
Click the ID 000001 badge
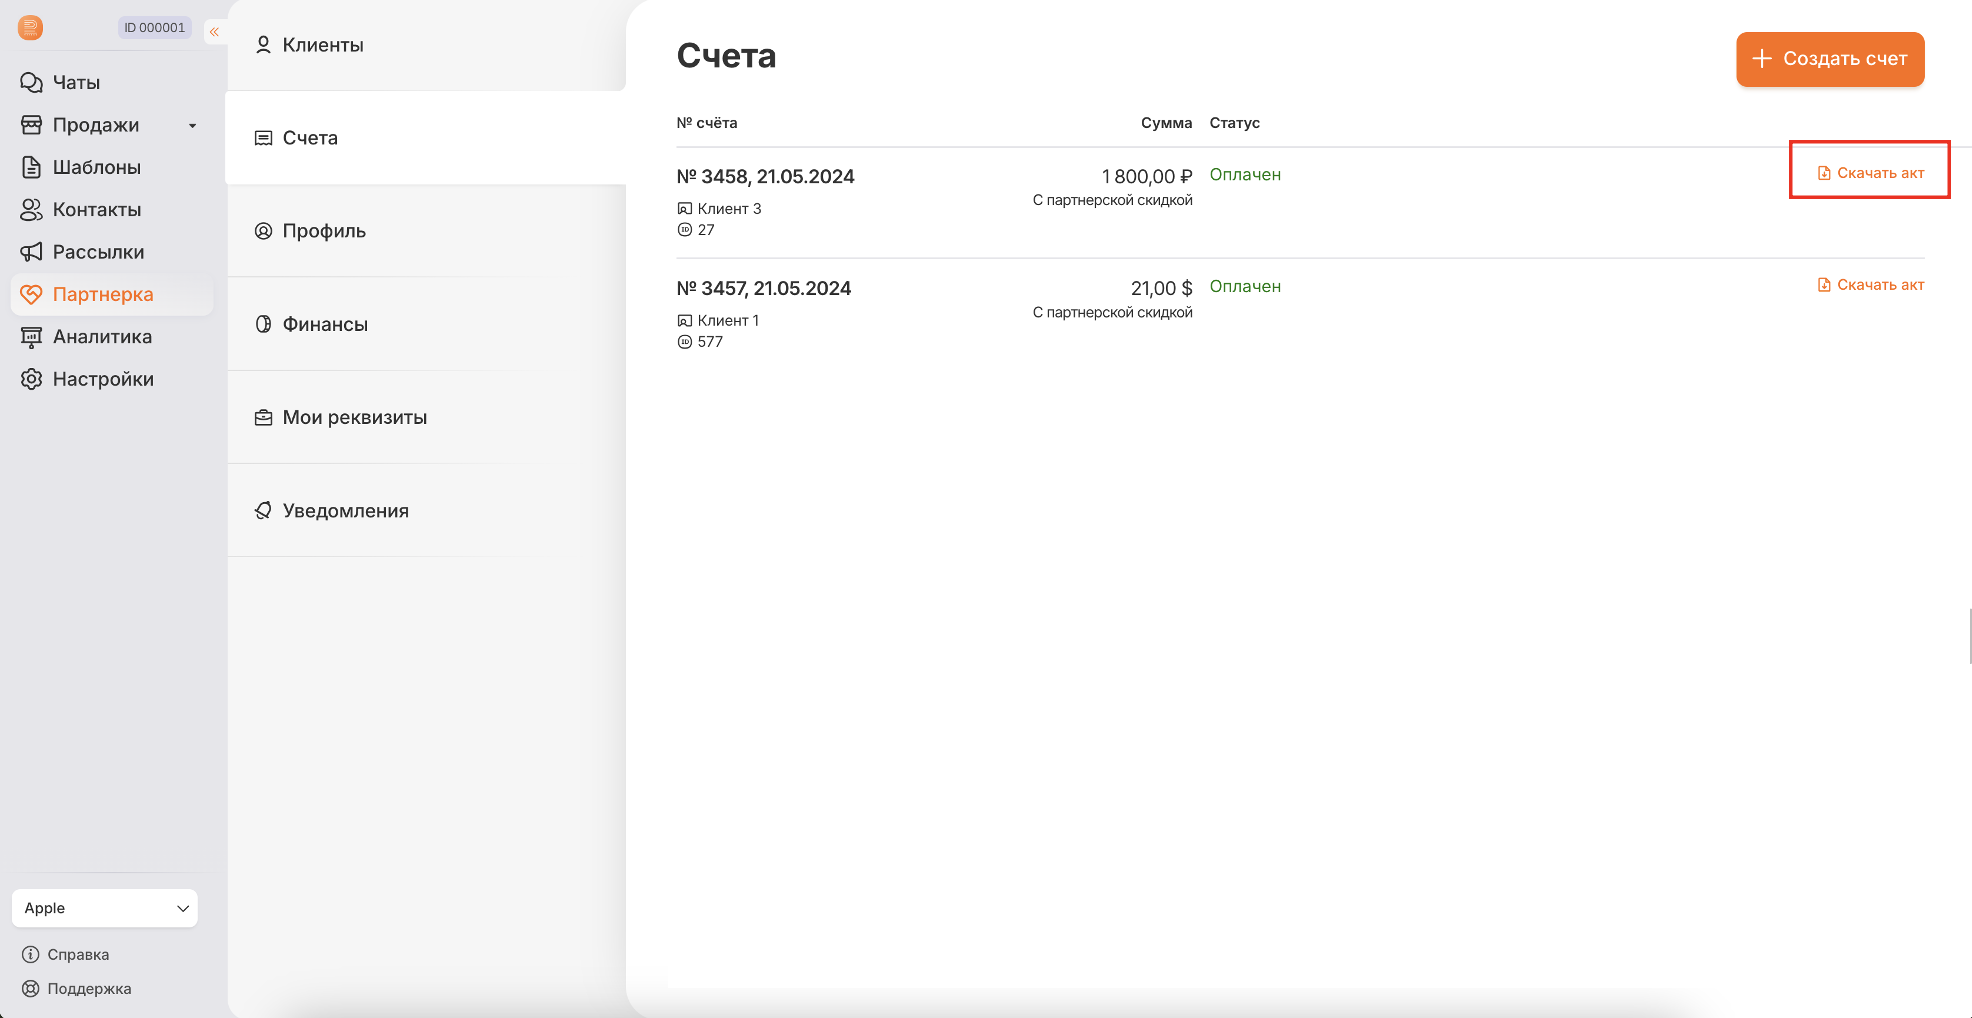tap(155, 28)
